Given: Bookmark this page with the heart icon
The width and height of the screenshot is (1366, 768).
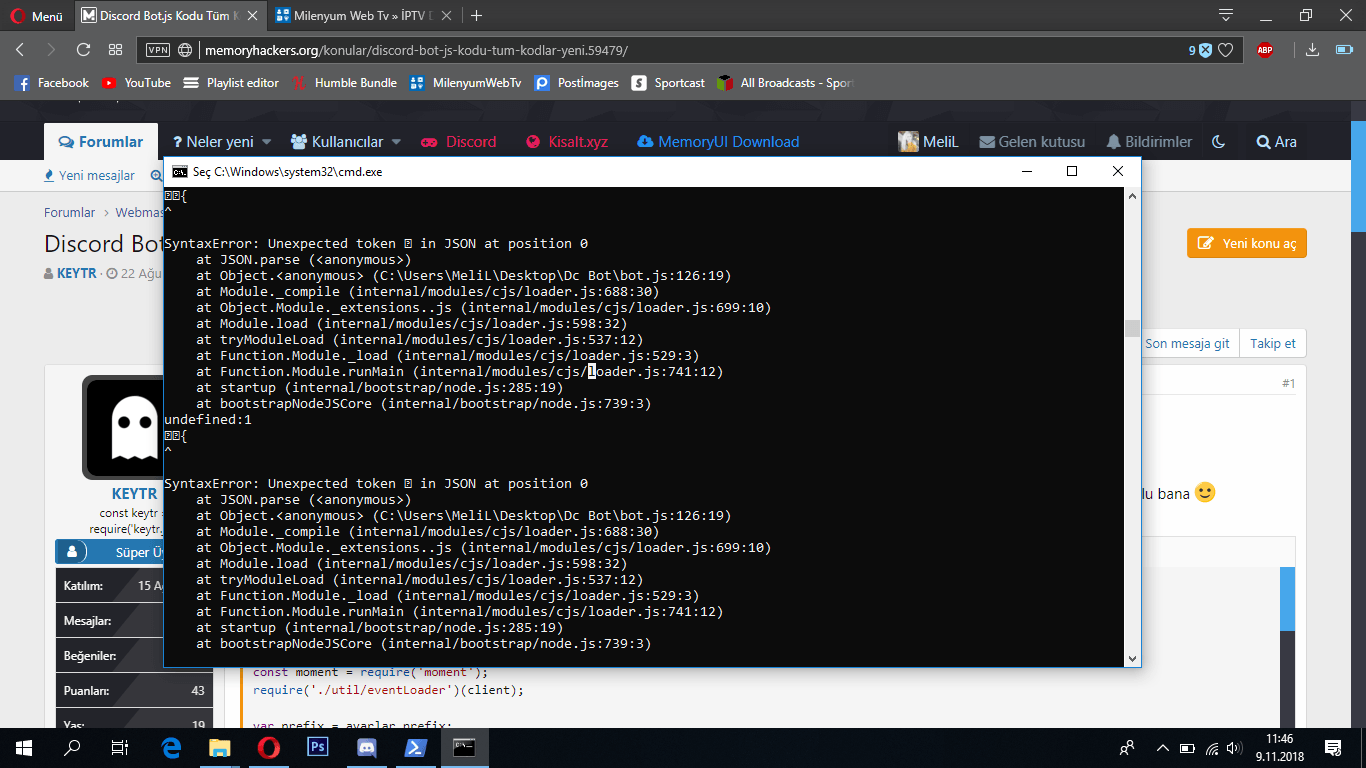Looking at the screenshot, I should point(1225,50).
